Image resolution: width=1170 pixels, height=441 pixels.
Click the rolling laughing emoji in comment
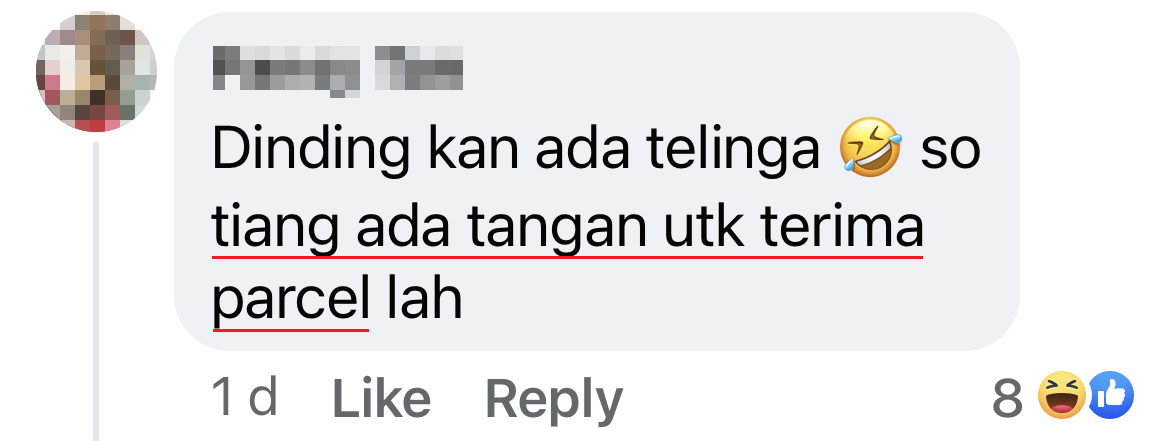coord(870,148)
